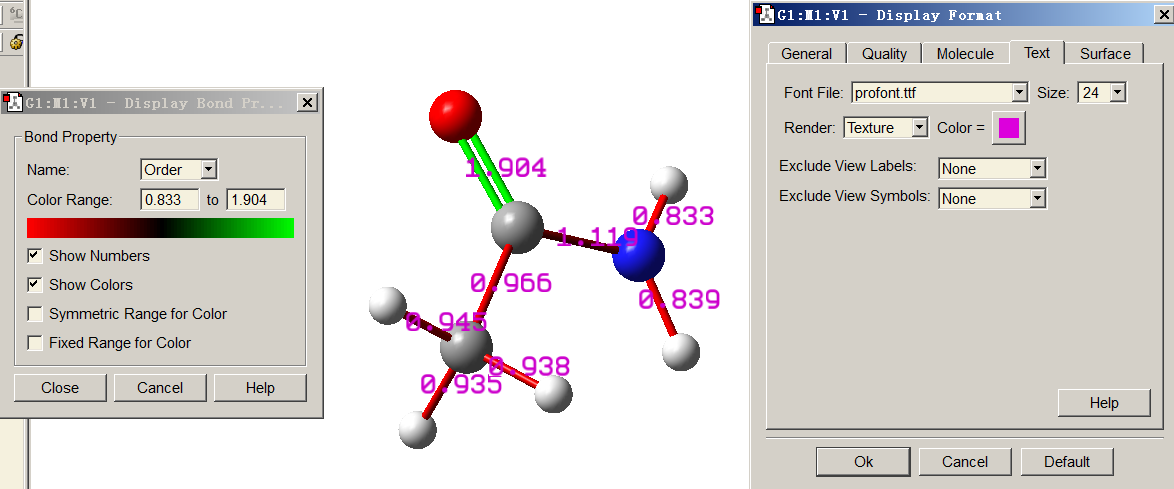1174x489 pixels.
Task: Click the bond order label 1.904
Action: [506, 168]
